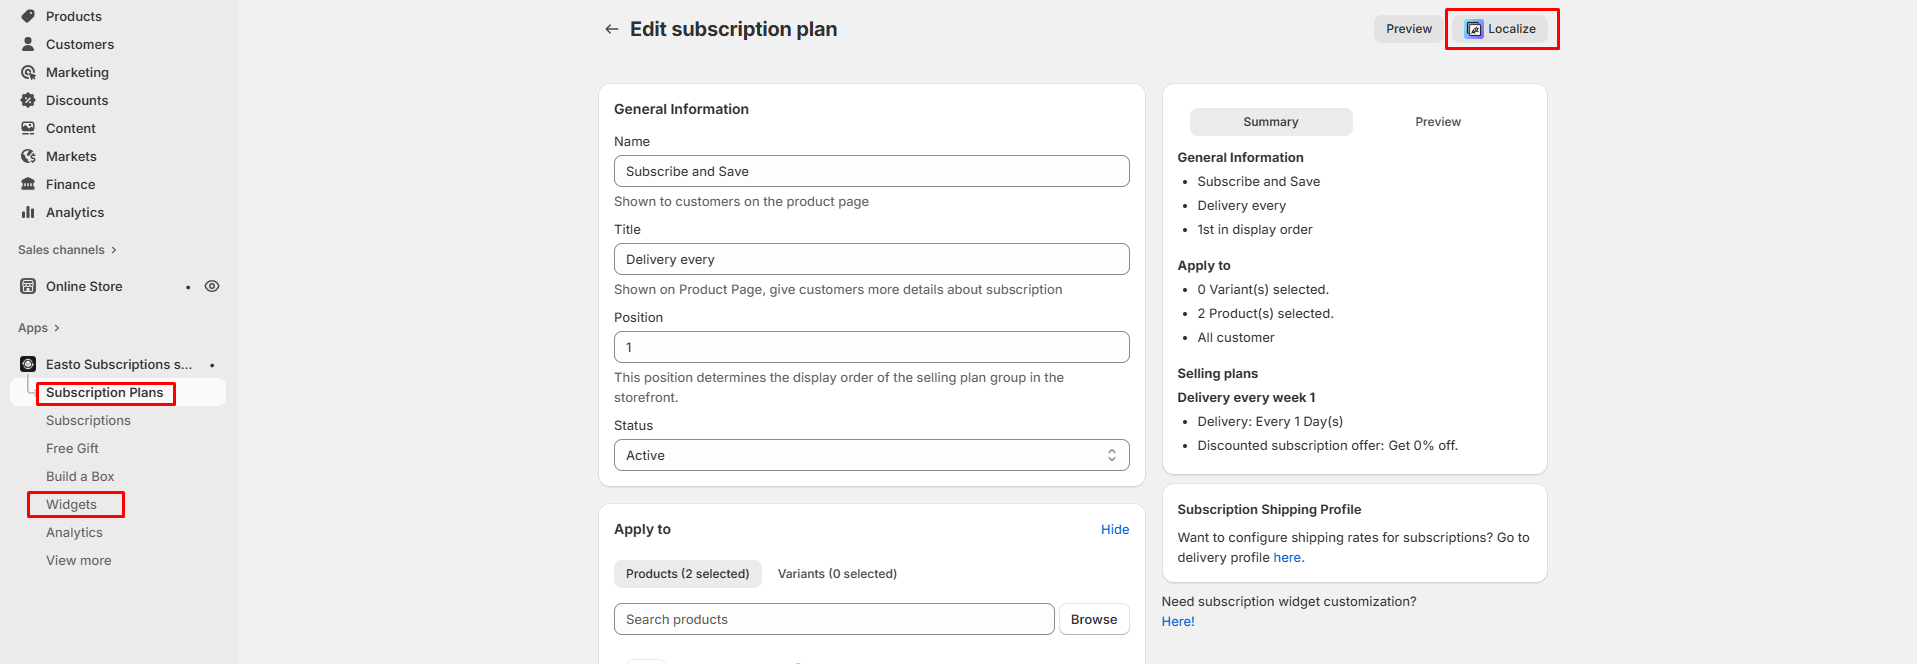Click the Analytics bar chart icon
This screenshot has width=1917, height=664.
(x=28, y=212)
